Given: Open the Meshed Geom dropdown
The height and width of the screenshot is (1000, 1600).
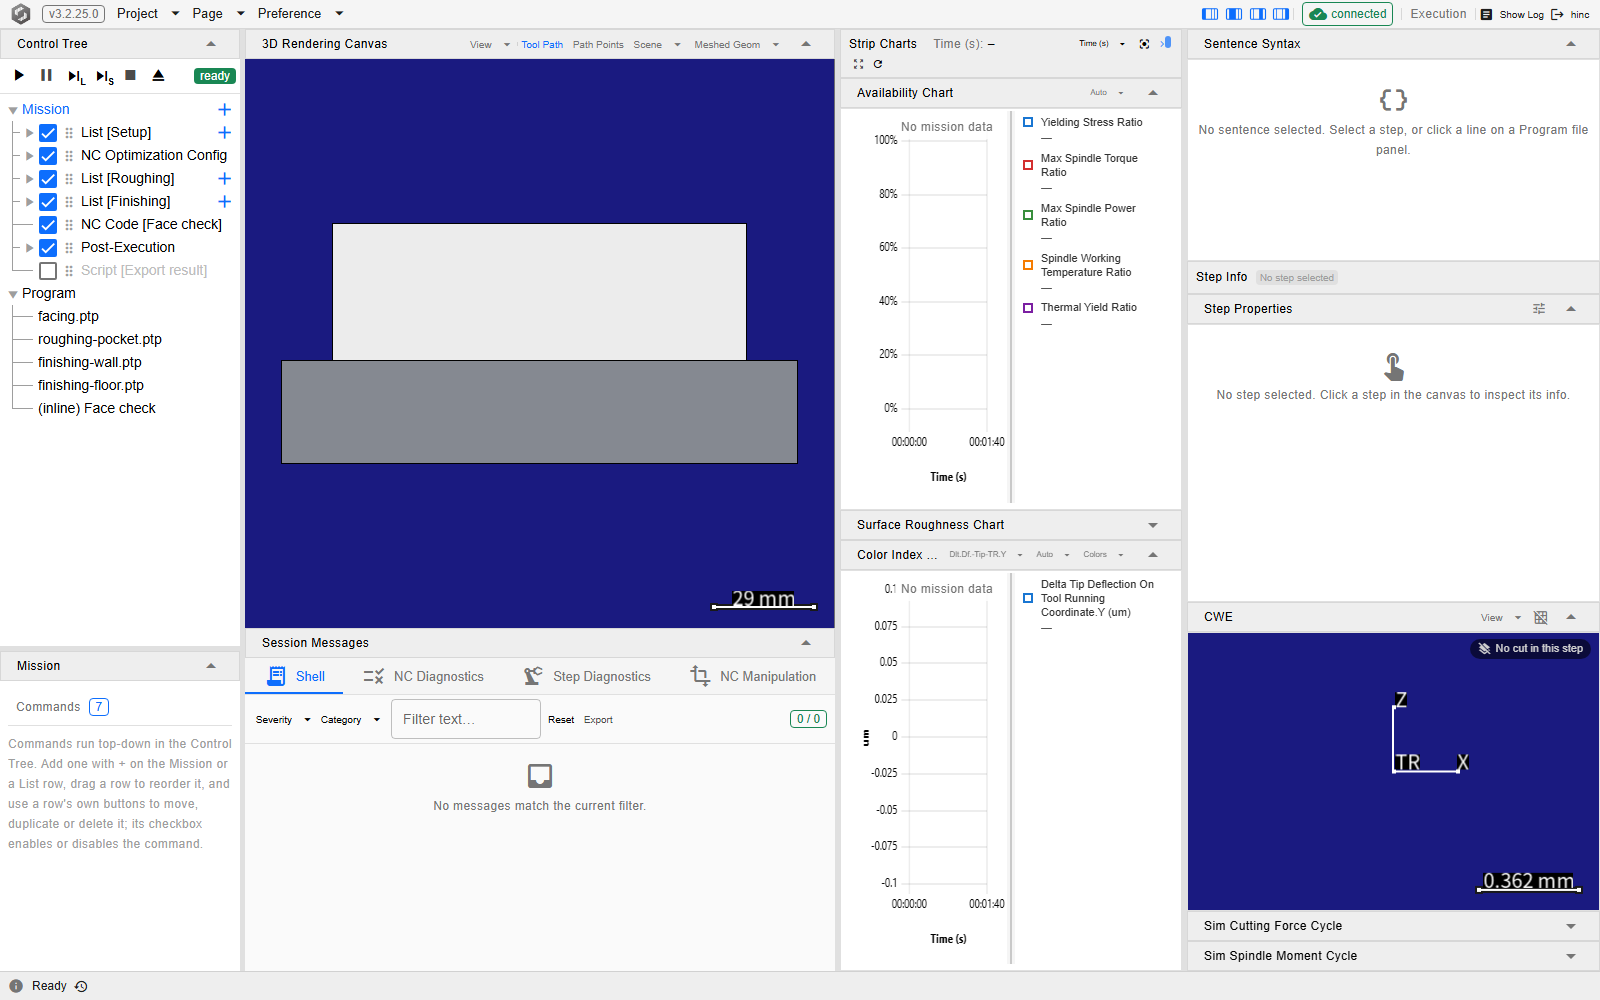Looking at the screenshot, I should click(x=736, y=45).
